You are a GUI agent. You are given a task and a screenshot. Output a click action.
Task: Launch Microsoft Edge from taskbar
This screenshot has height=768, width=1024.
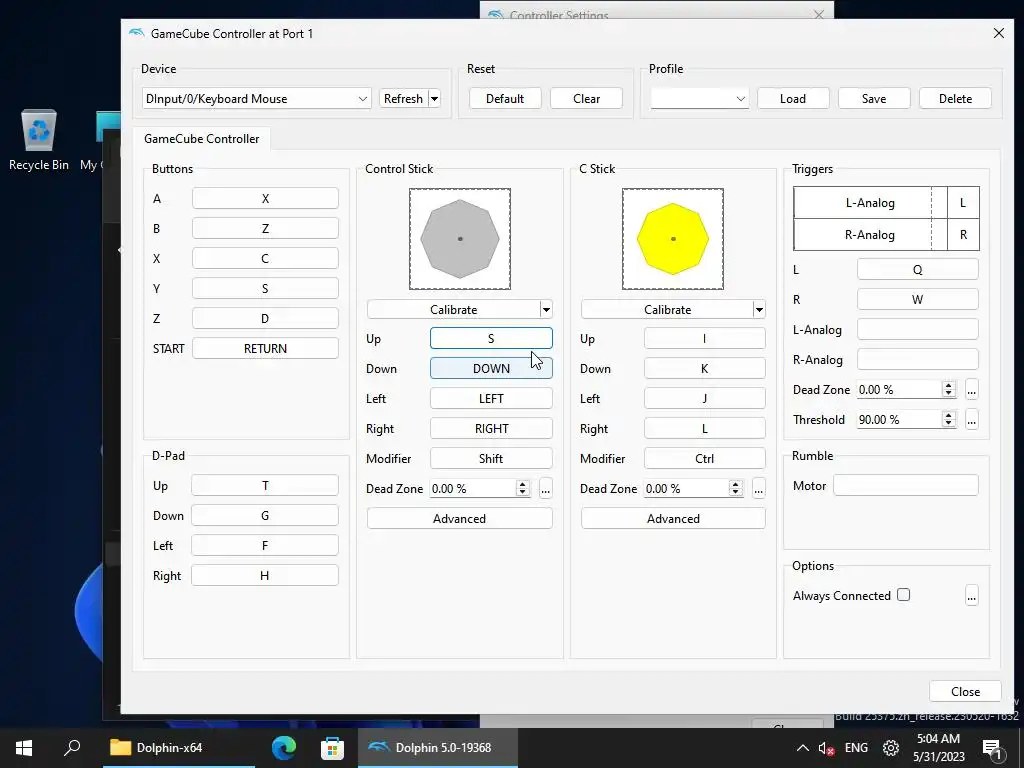tap(283, 747)
